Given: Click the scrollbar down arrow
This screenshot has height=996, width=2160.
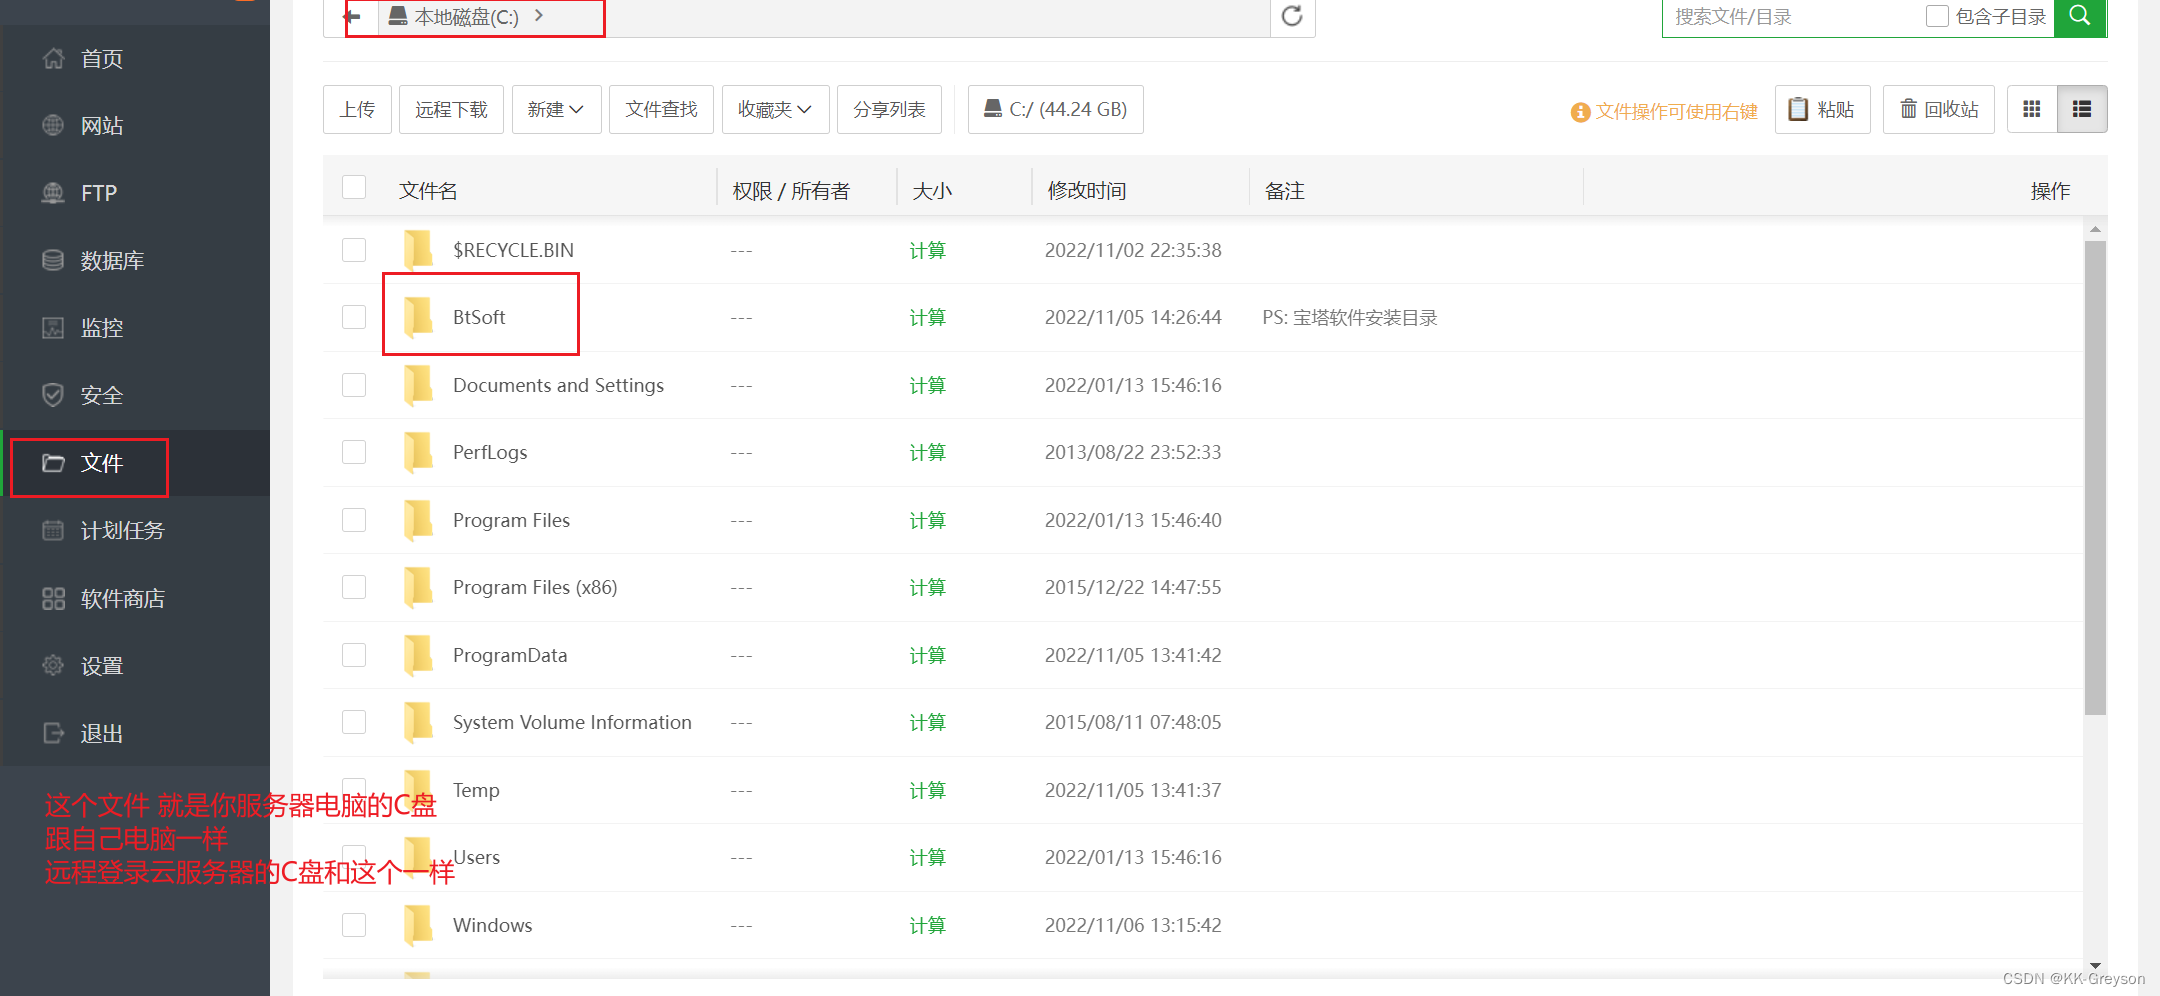Looking at the screenshot, I should [2095, 965].
